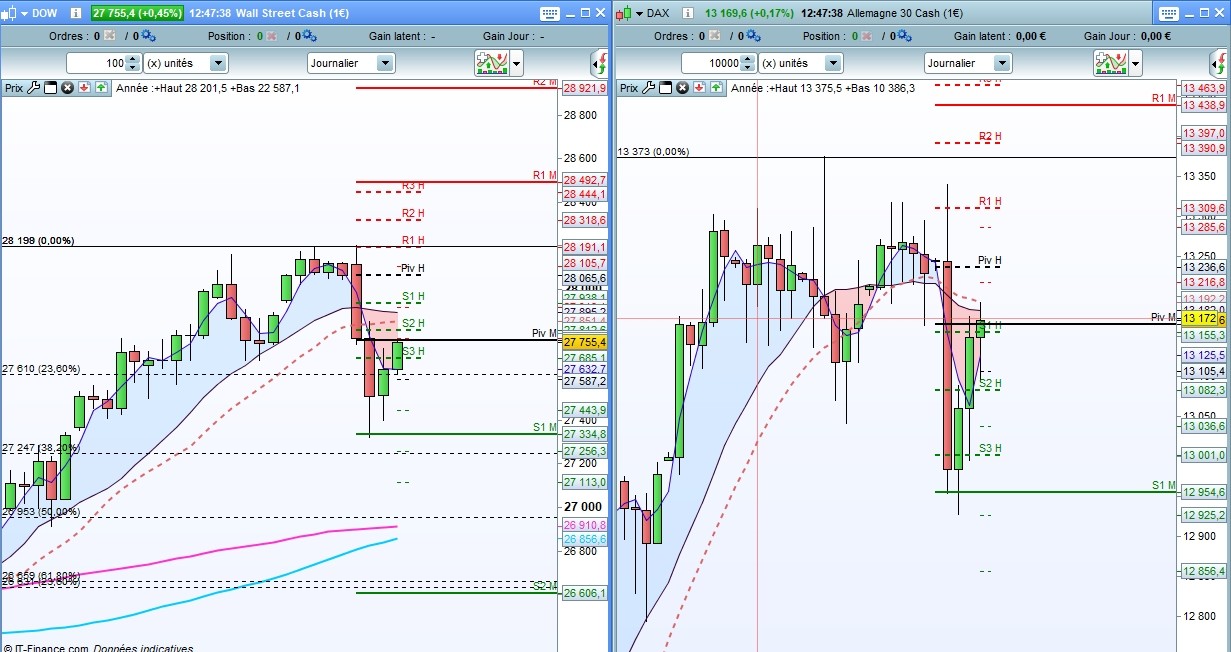Screen dimensions: 1231x652
Task: Click add indicator icon in DOW window
Action: [491, 63]
